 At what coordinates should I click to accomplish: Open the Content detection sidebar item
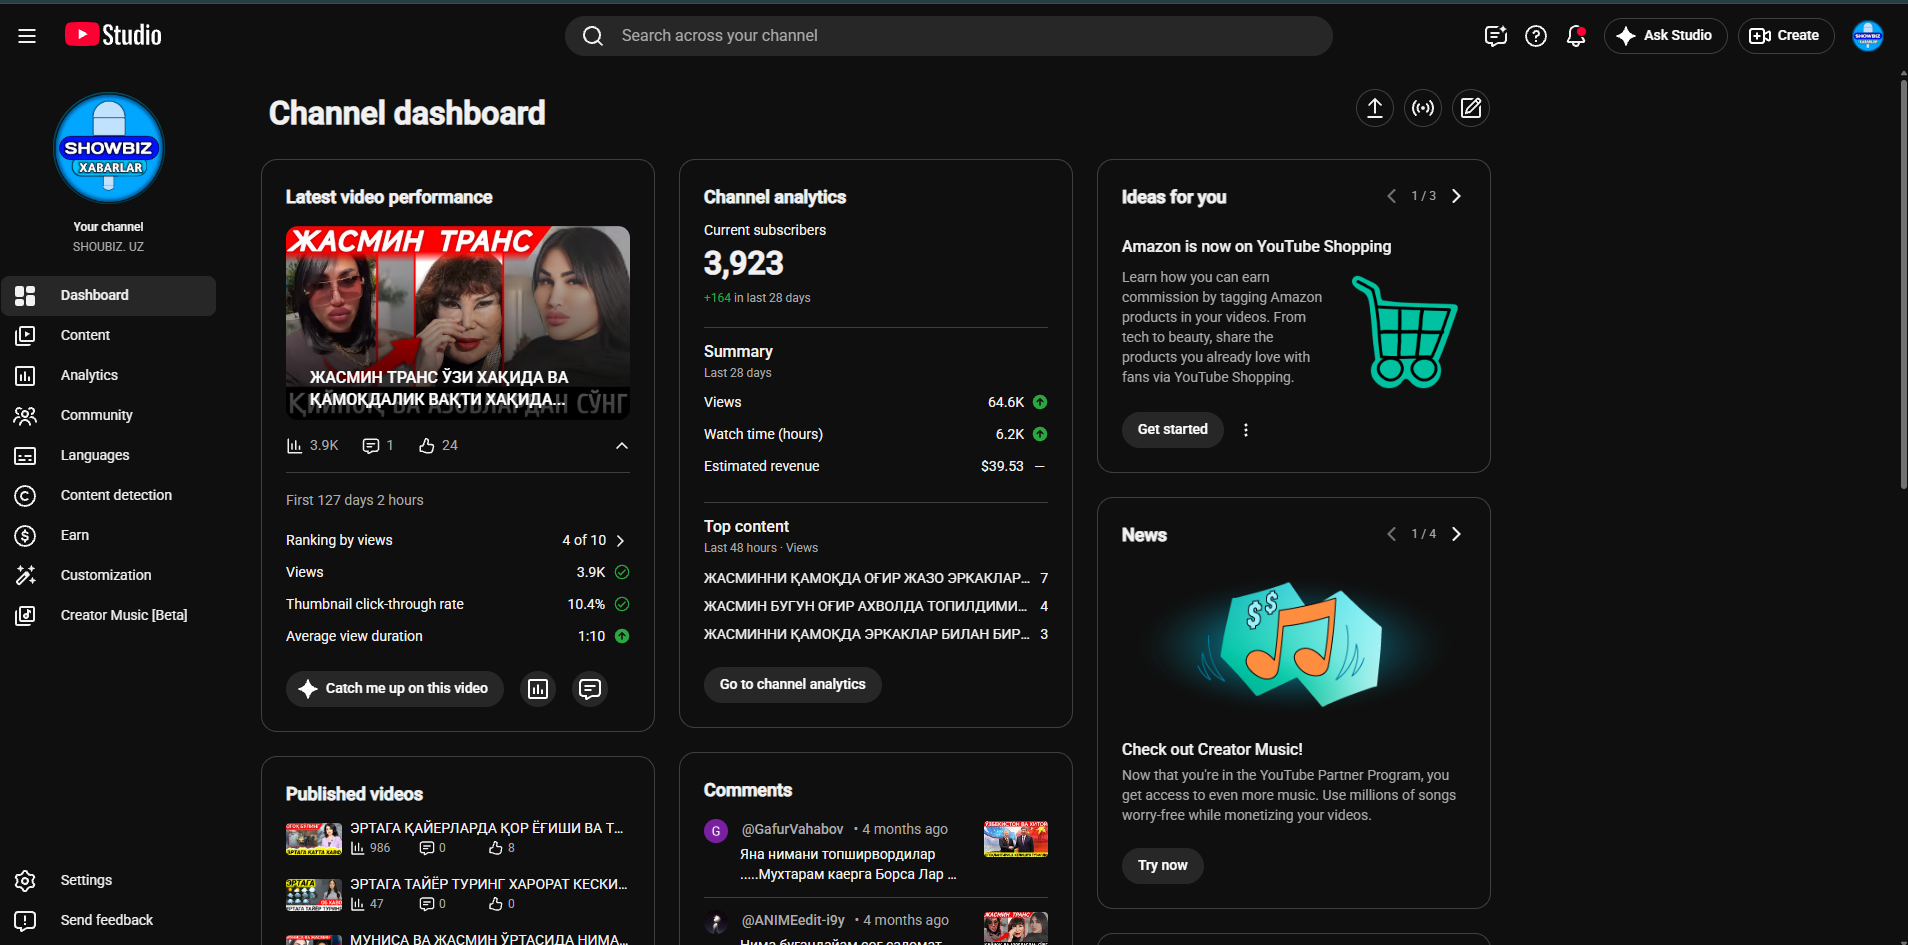(108, 496)
